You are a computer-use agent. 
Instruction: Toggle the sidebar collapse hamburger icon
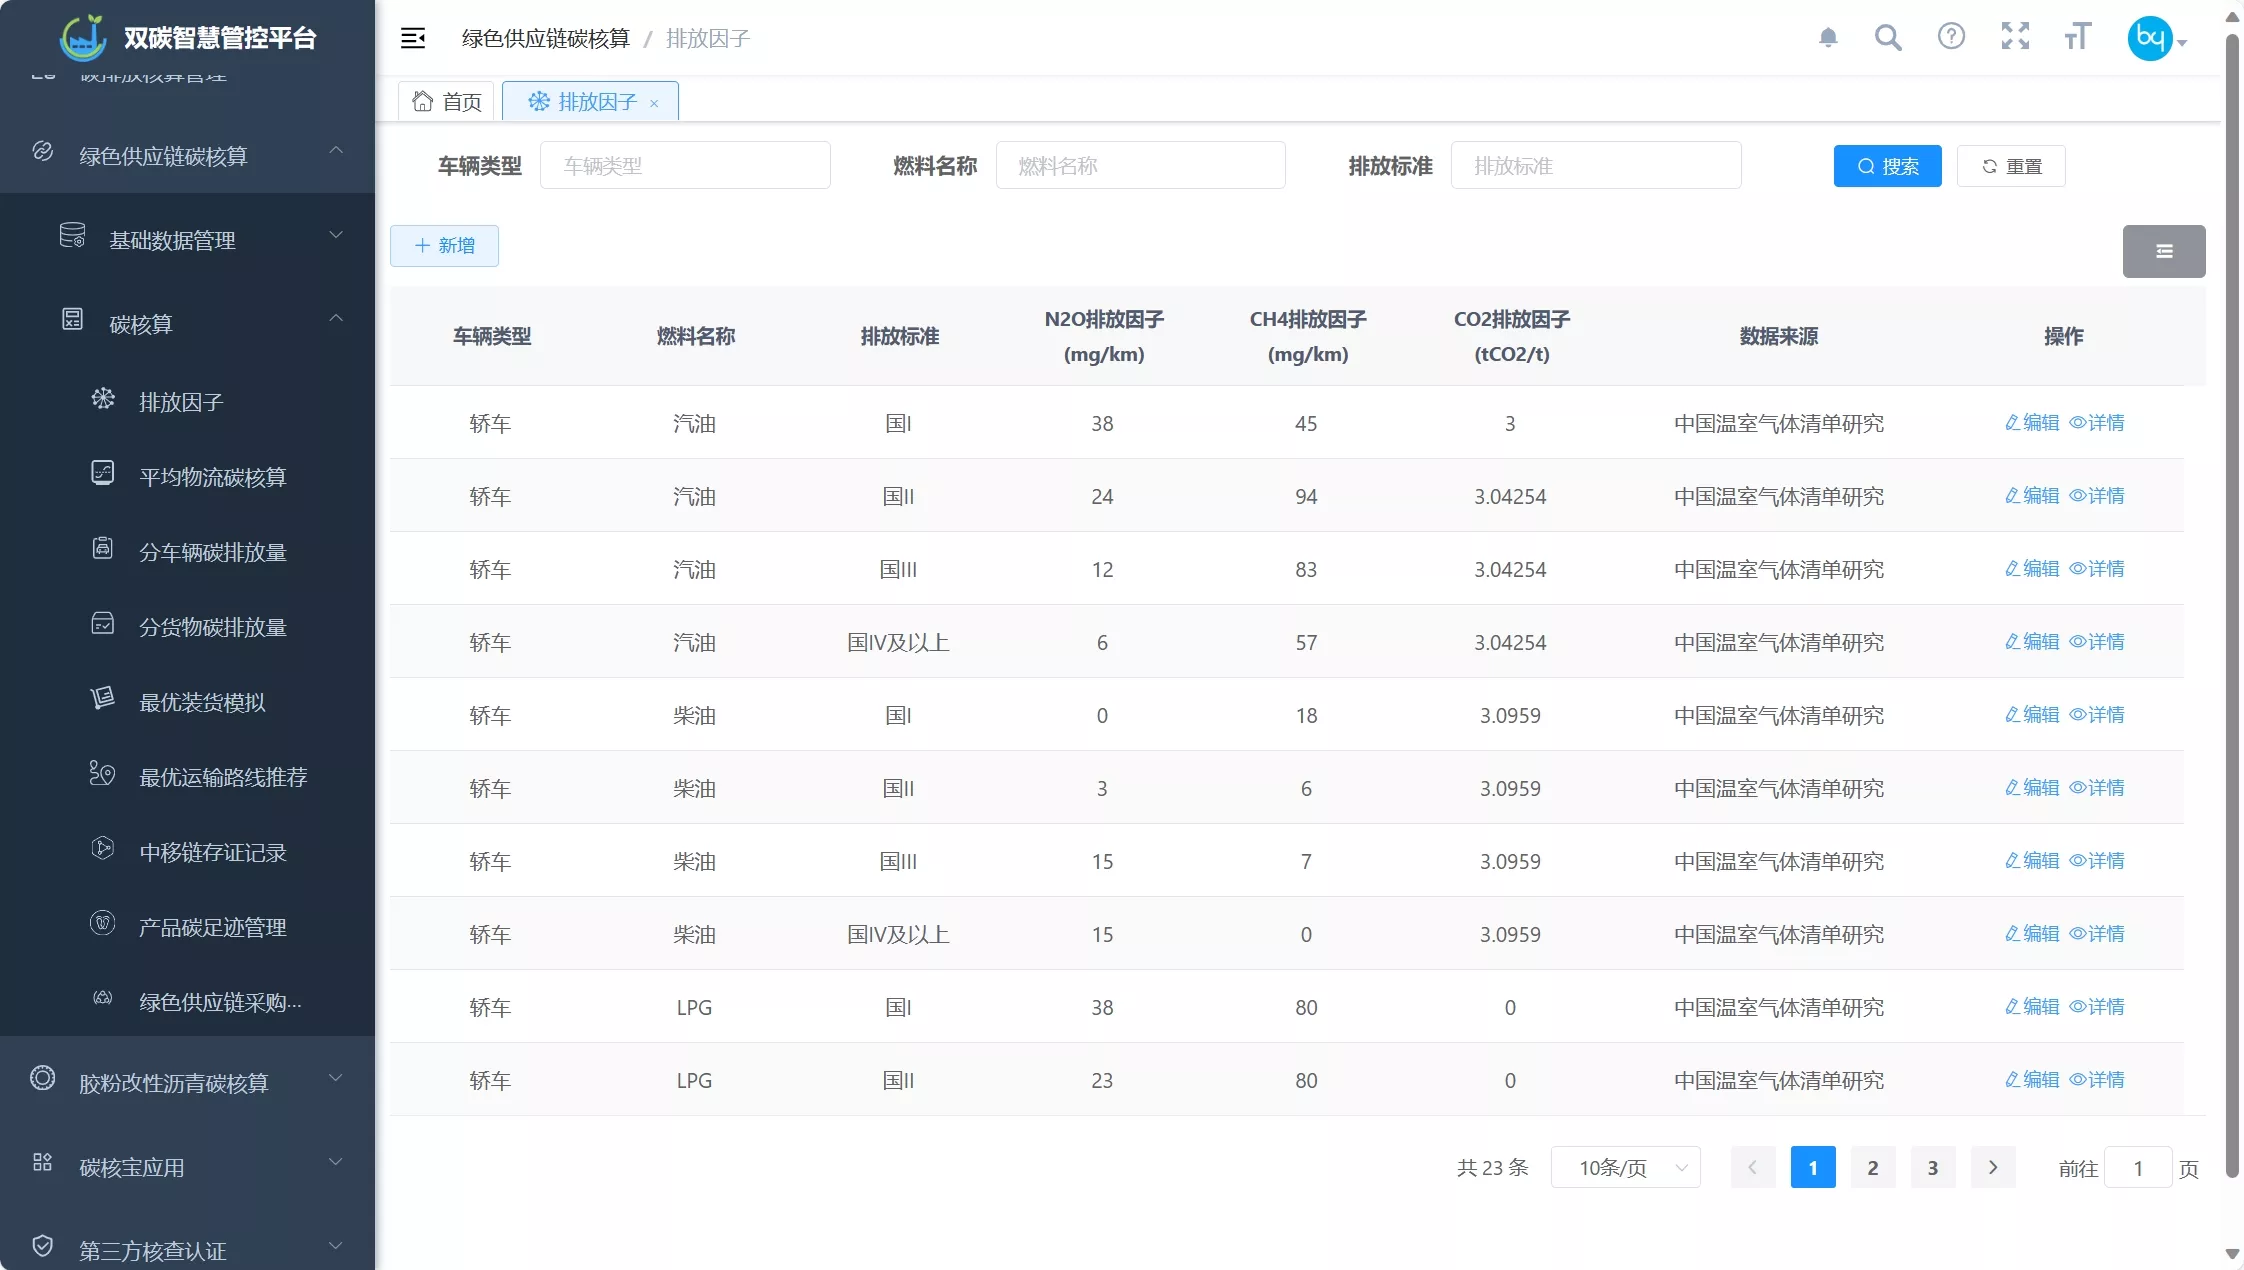[413, 38]
